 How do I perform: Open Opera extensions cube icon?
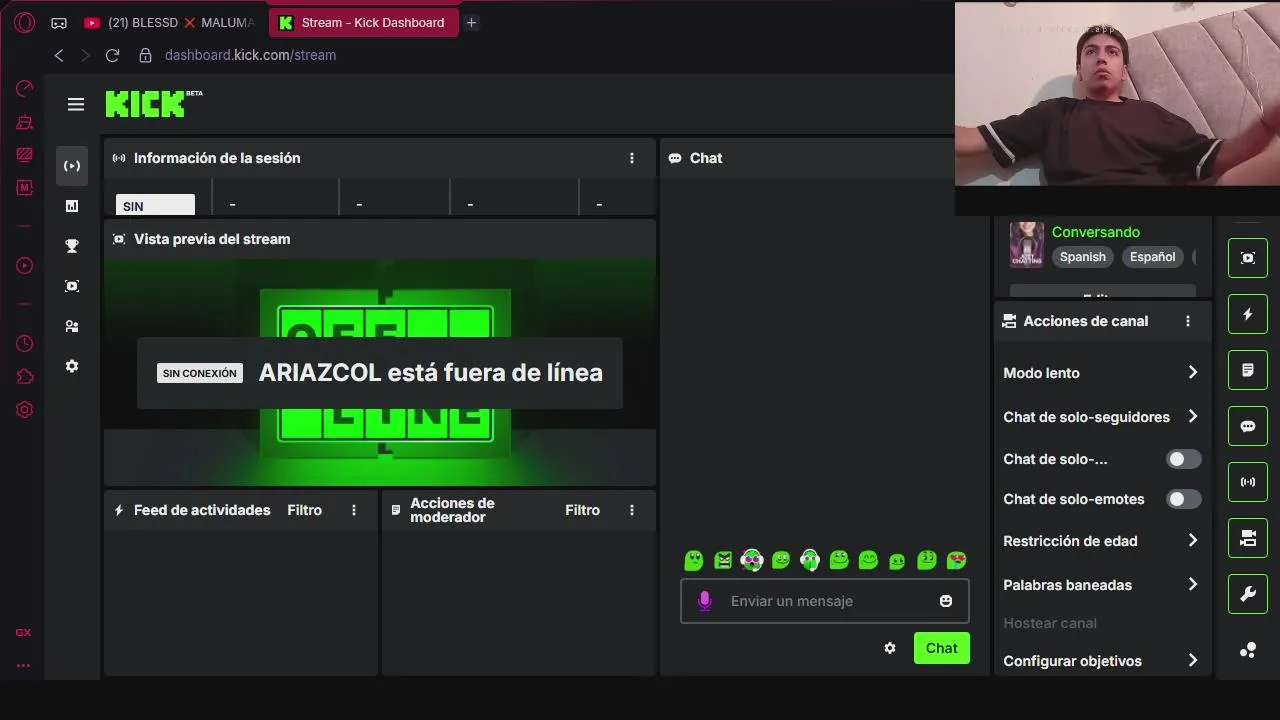24,376
